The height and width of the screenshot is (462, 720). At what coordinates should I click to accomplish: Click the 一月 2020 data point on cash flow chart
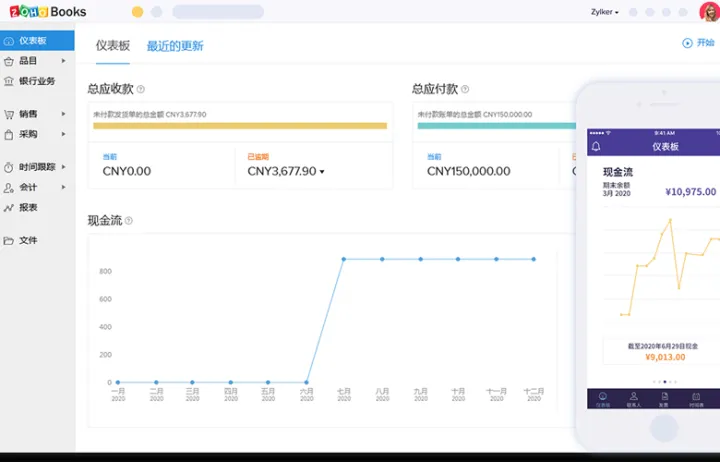click(118, 382)
